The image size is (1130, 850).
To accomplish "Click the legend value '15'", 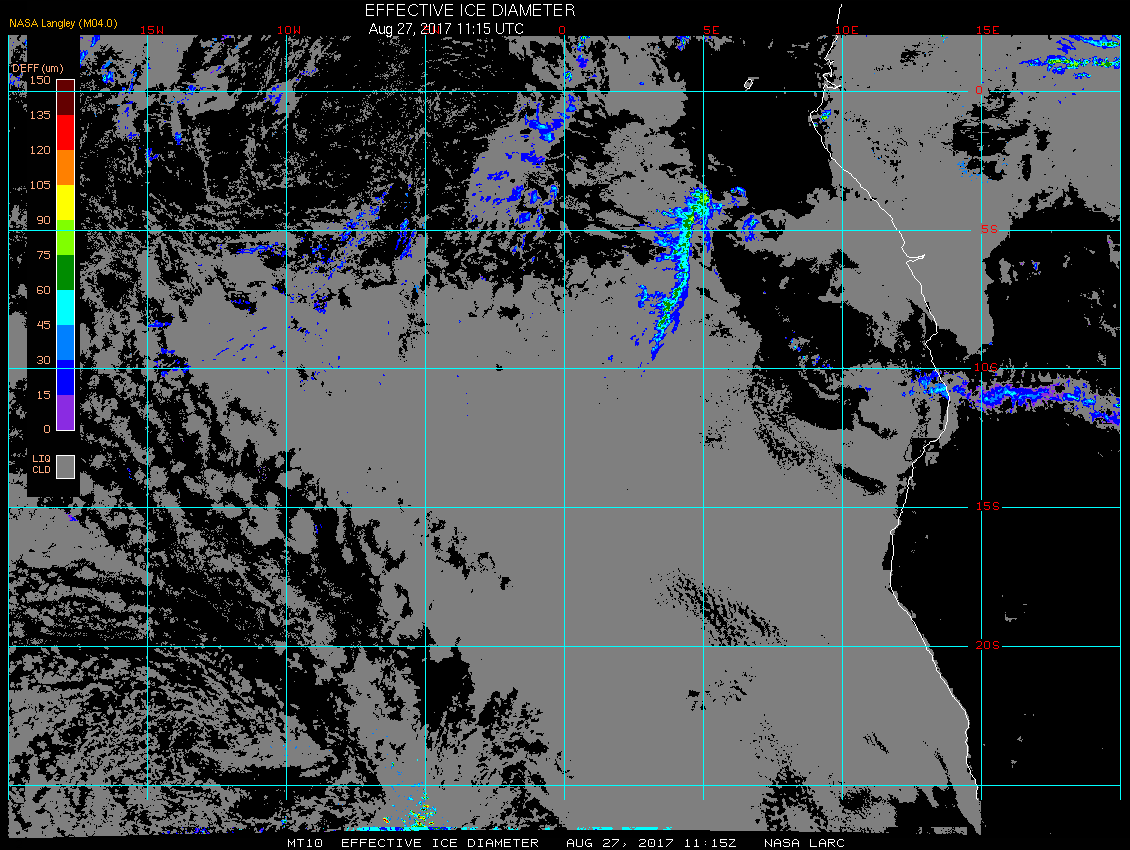I will [44, 394].
